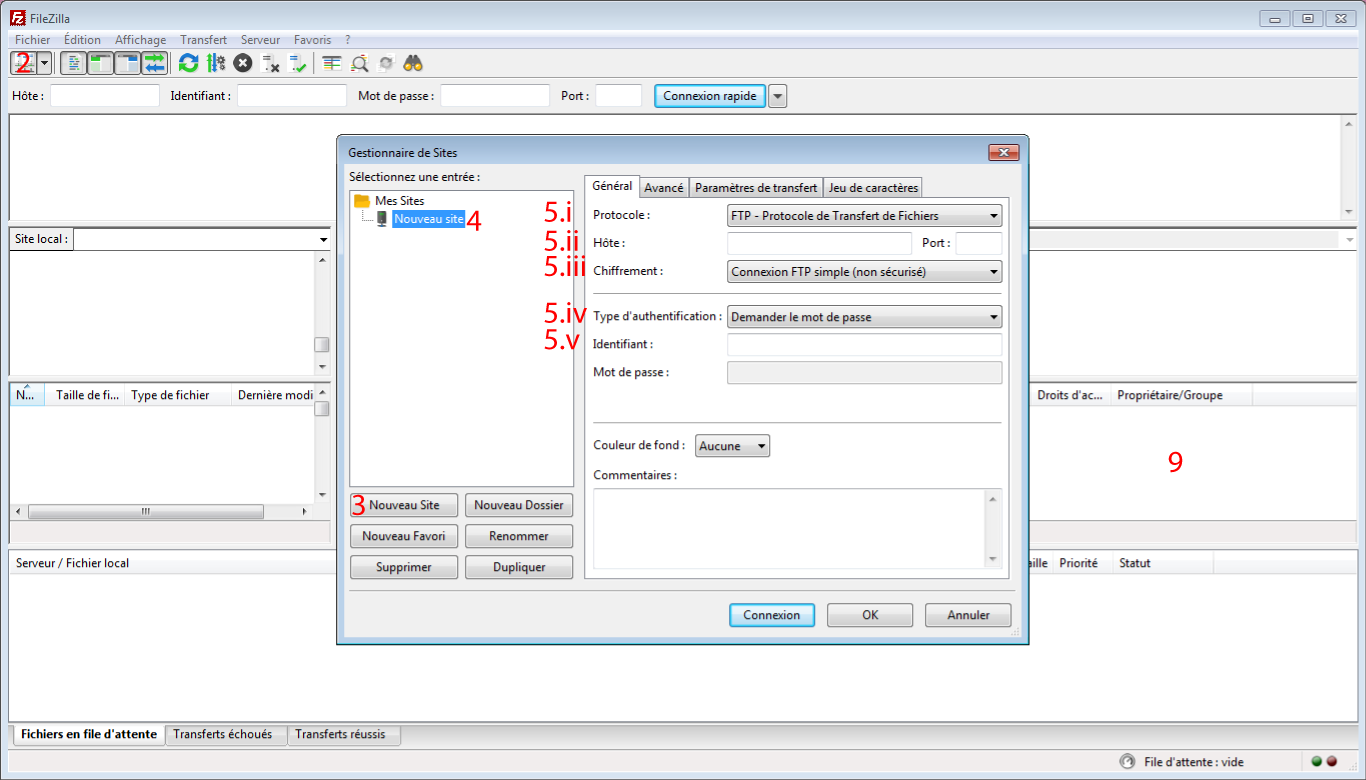Click the FileZilla logo in title bar
Viewport: 1366px width, 780px height.
click(x=18, y=18)
